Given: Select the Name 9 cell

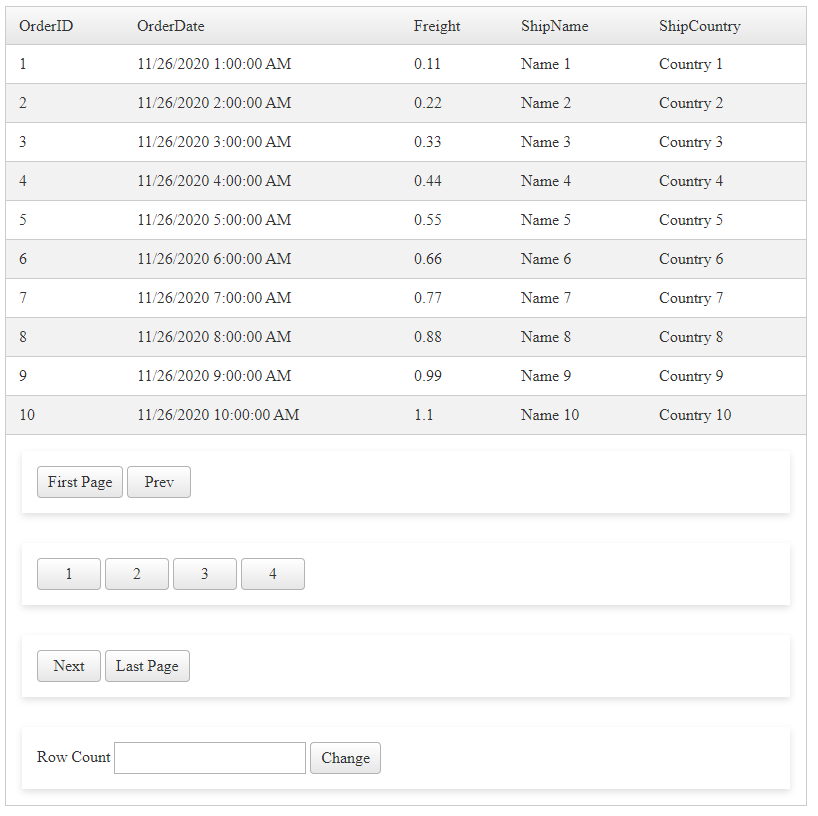Looking at the screenshot, I should pyautogui.click(x=546, y=376).
